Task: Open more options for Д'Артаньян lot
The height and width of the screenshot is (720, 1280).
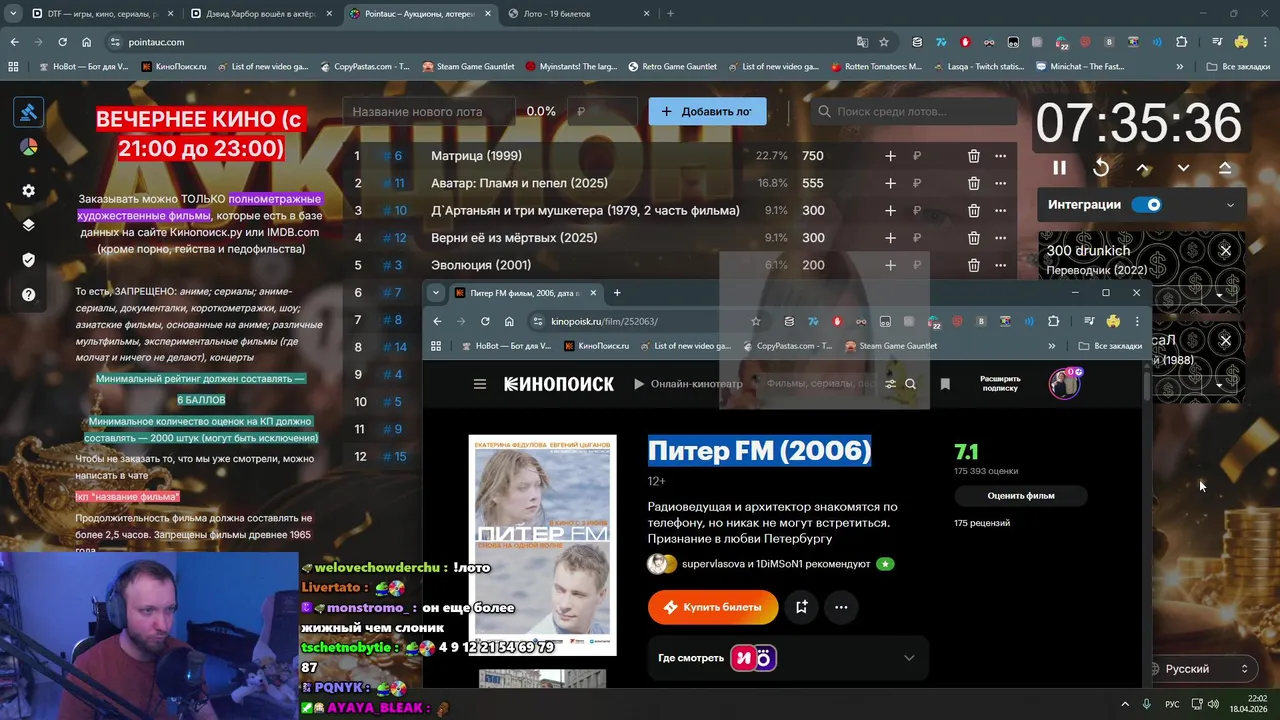Action: [1000, 210]
